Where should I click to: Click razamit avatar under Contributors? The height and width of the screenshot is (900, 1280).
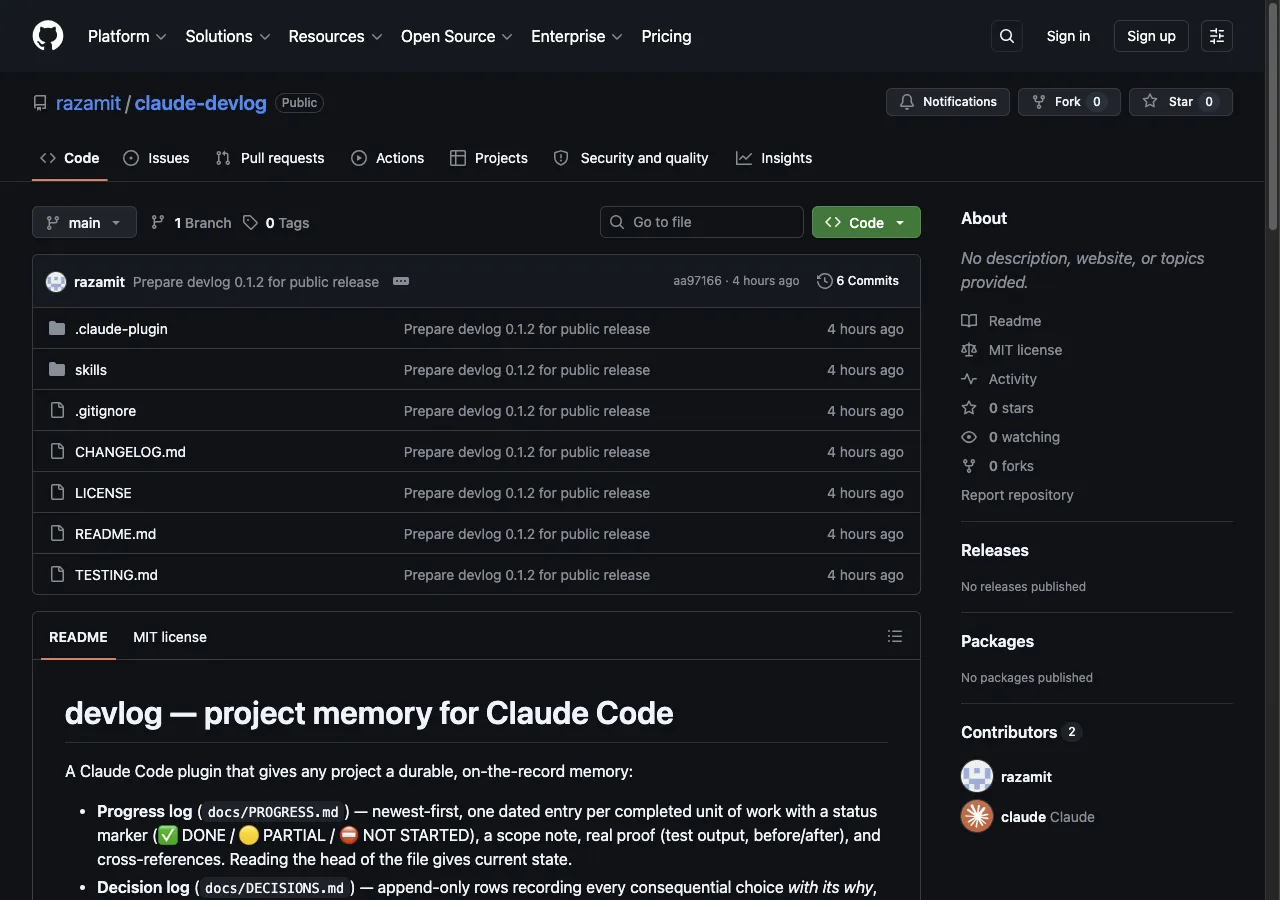pyautogui.click(x=977, y=776)
